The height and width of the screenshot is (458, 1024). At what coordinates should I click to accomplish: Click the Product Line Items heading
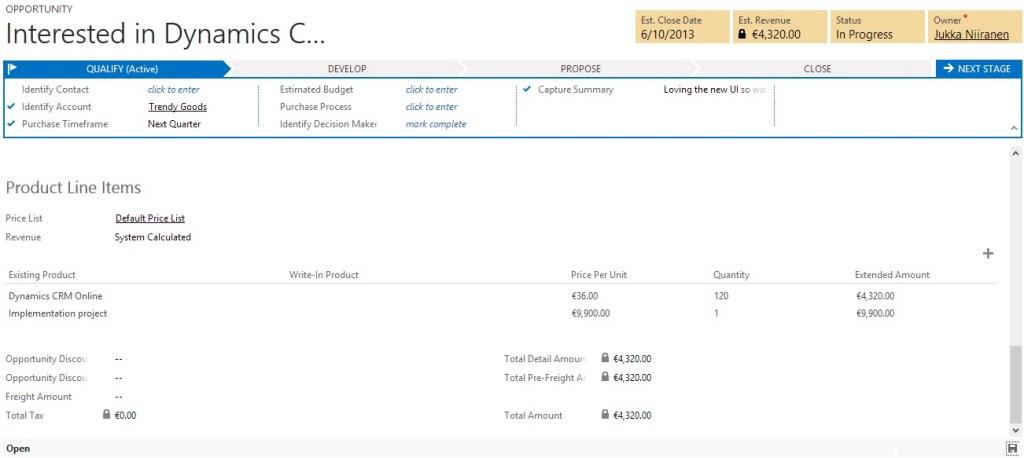click(73, 188)
